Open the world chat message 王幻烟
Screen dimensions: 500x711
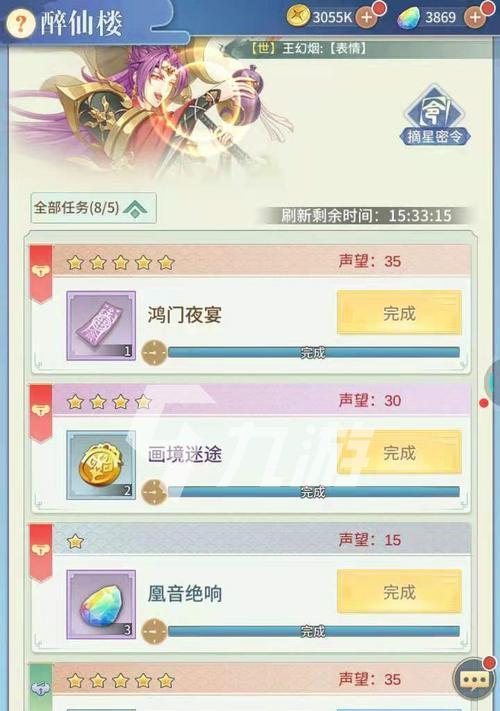coord(309,48)
